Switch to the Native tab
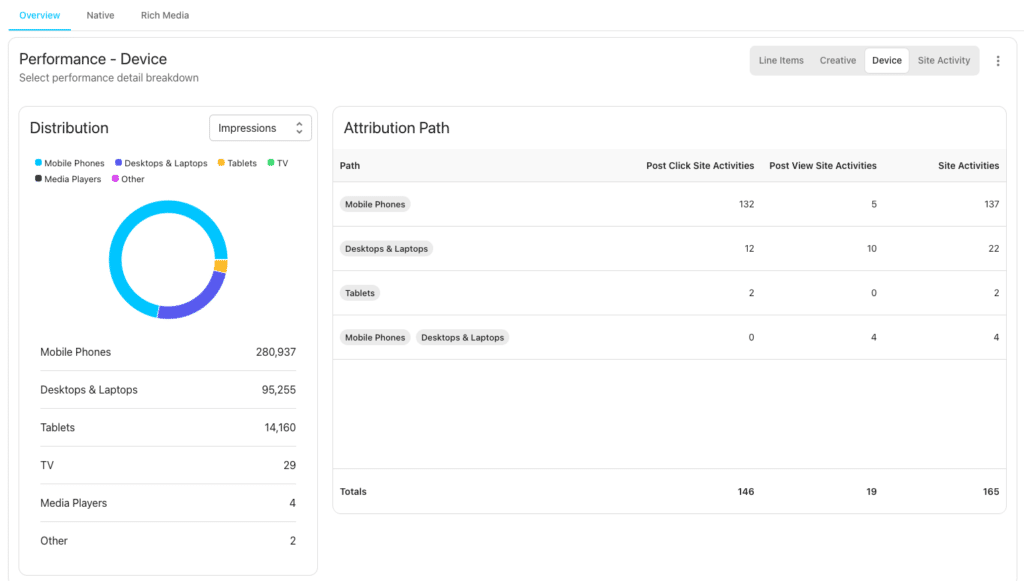Viewport: 1024px width, 581px height. (x=100, y=16)
